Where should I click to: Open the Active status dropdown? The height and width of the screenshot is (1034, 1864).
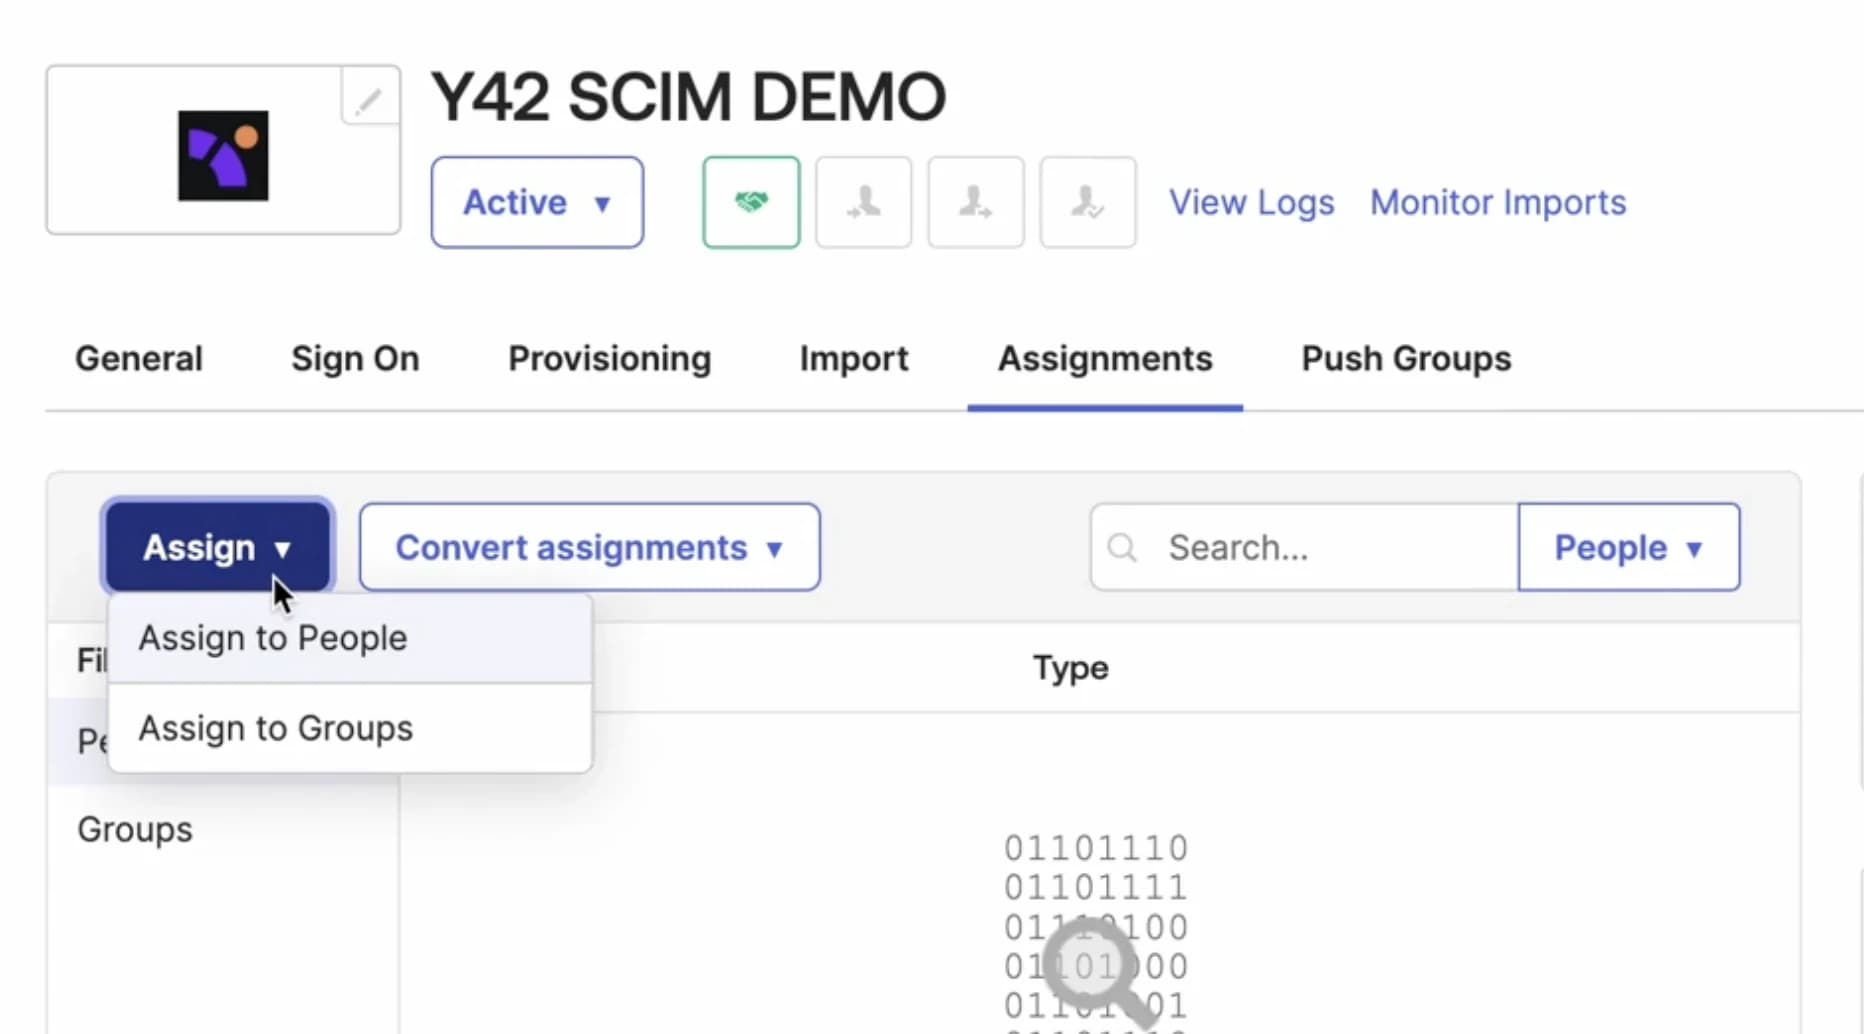click(537, 202)
